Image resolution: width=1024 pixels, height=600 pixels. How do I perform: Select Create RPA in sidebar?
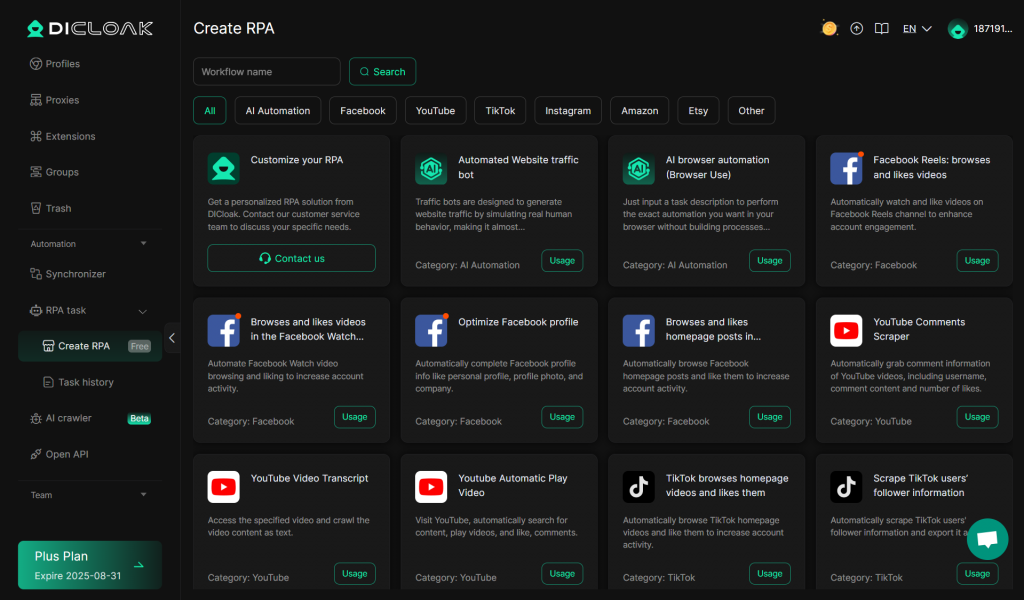coord(90,346)
